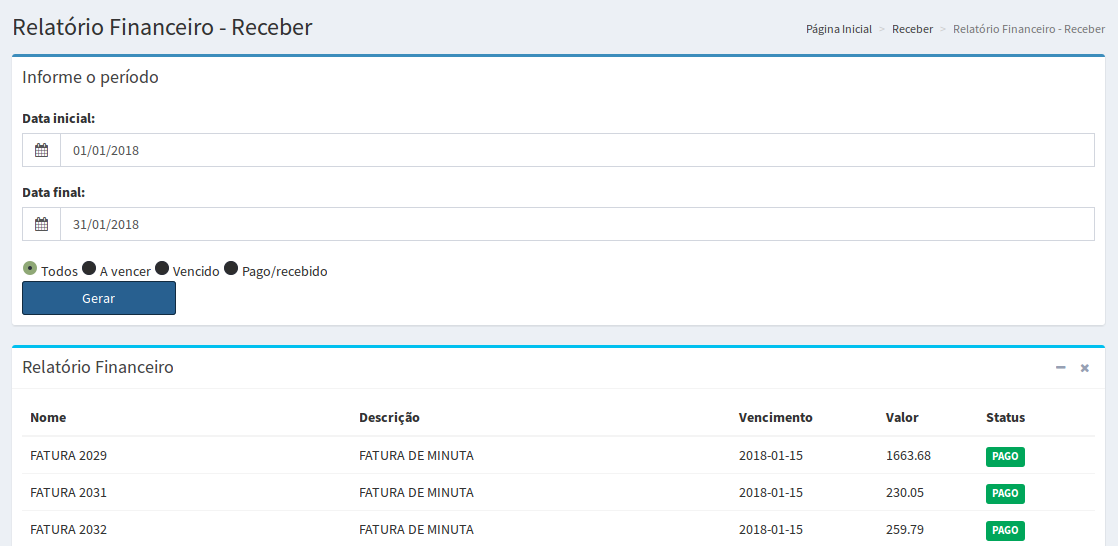Screen dimensions: 1118x546
Task: Focus the Data inicial date field
Action: [576, 150]
